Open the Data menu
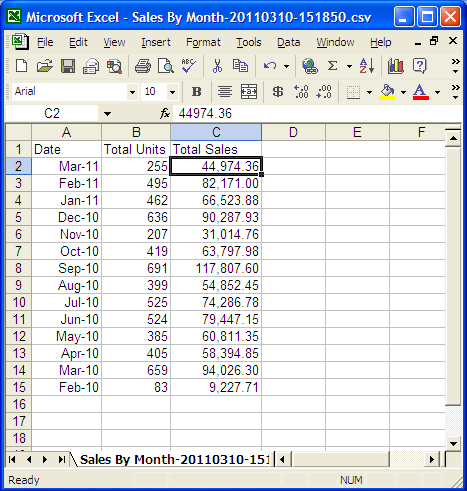 289,42
